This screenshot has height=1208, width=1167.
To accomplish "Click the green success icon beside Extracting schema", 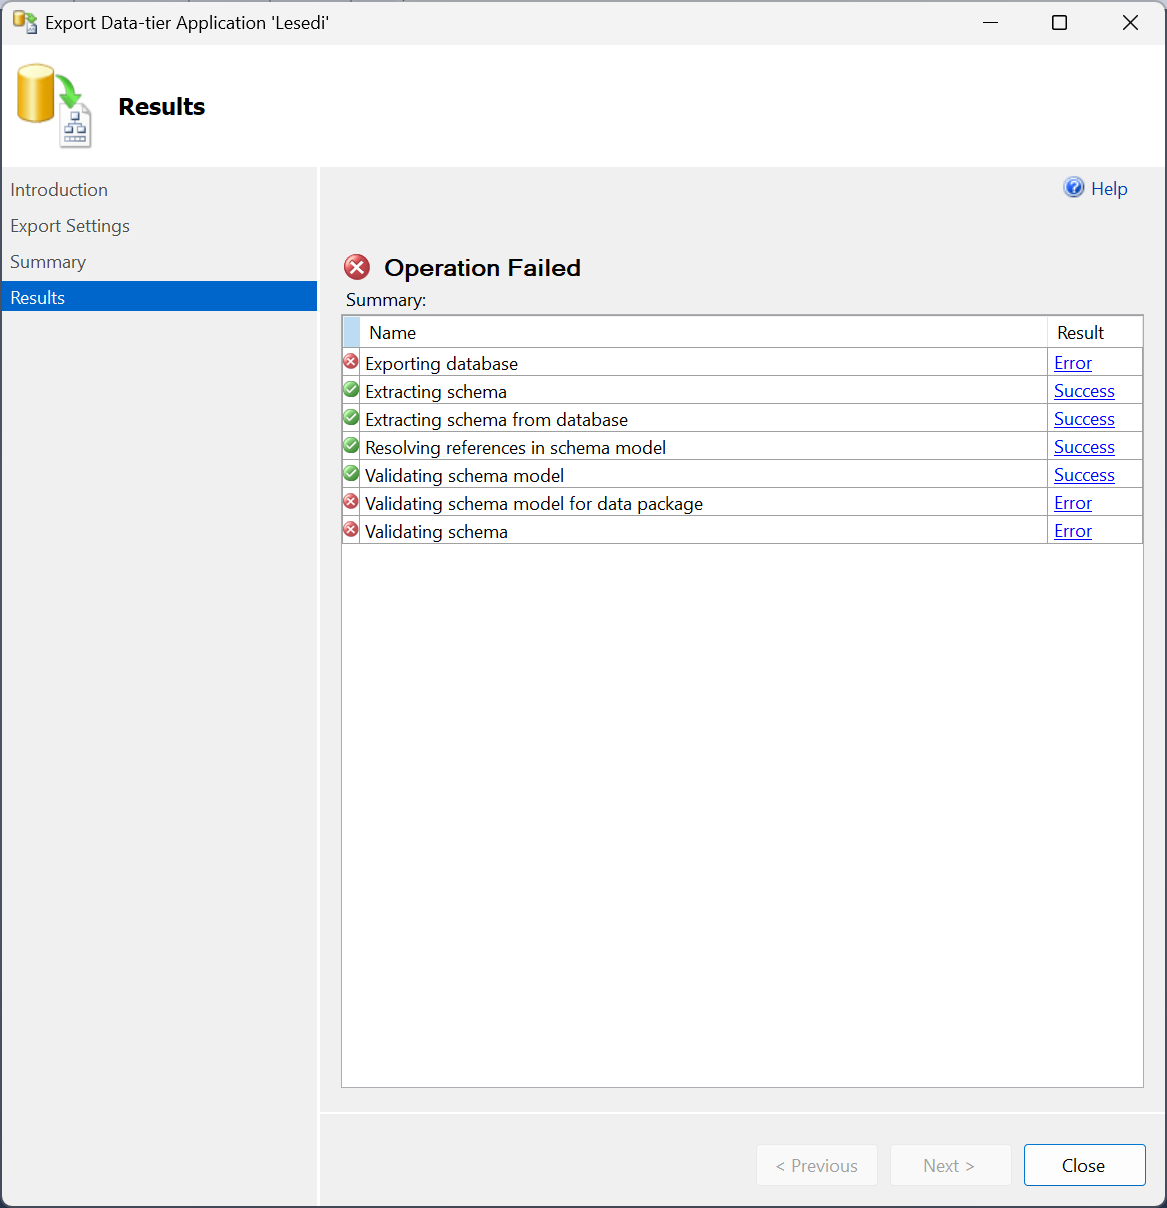I will pyautogui.click(x=350, y=389).
